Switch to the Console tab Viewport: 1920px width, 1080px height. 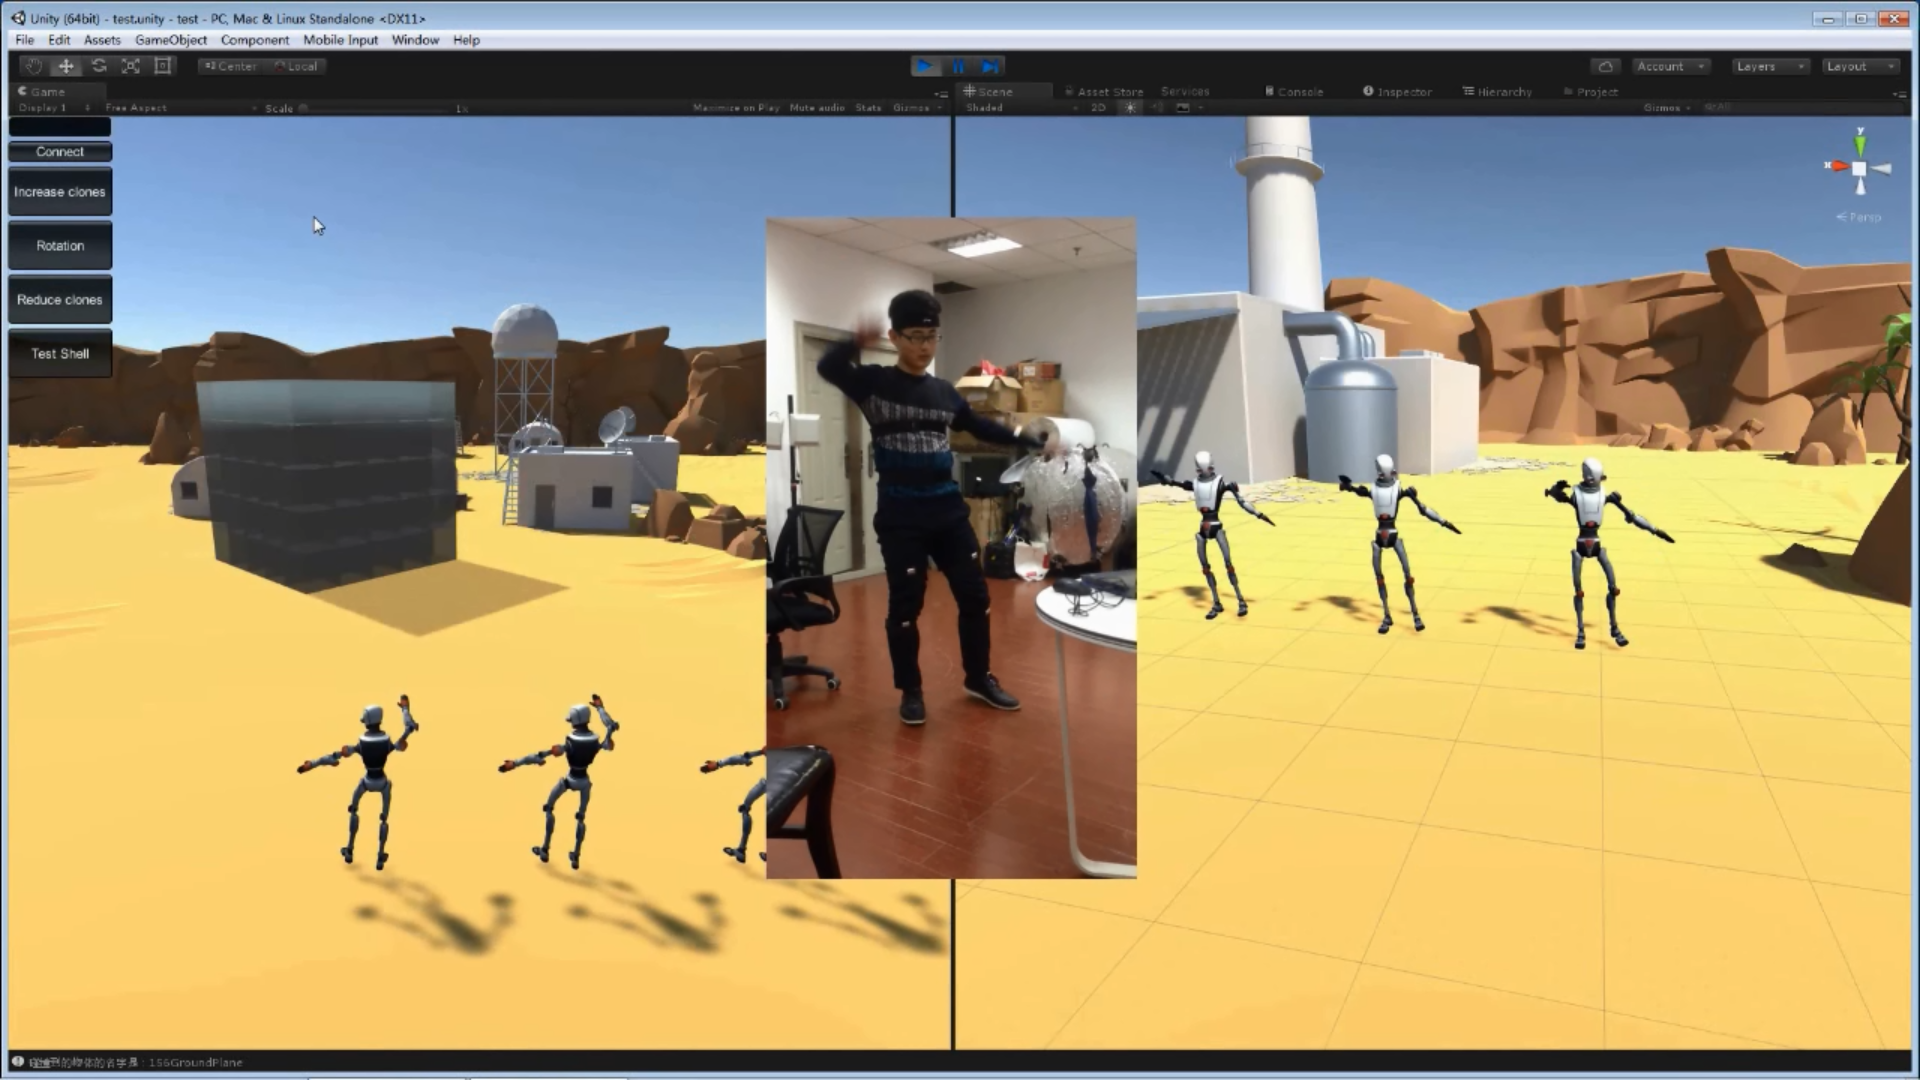coord(1295,91)
